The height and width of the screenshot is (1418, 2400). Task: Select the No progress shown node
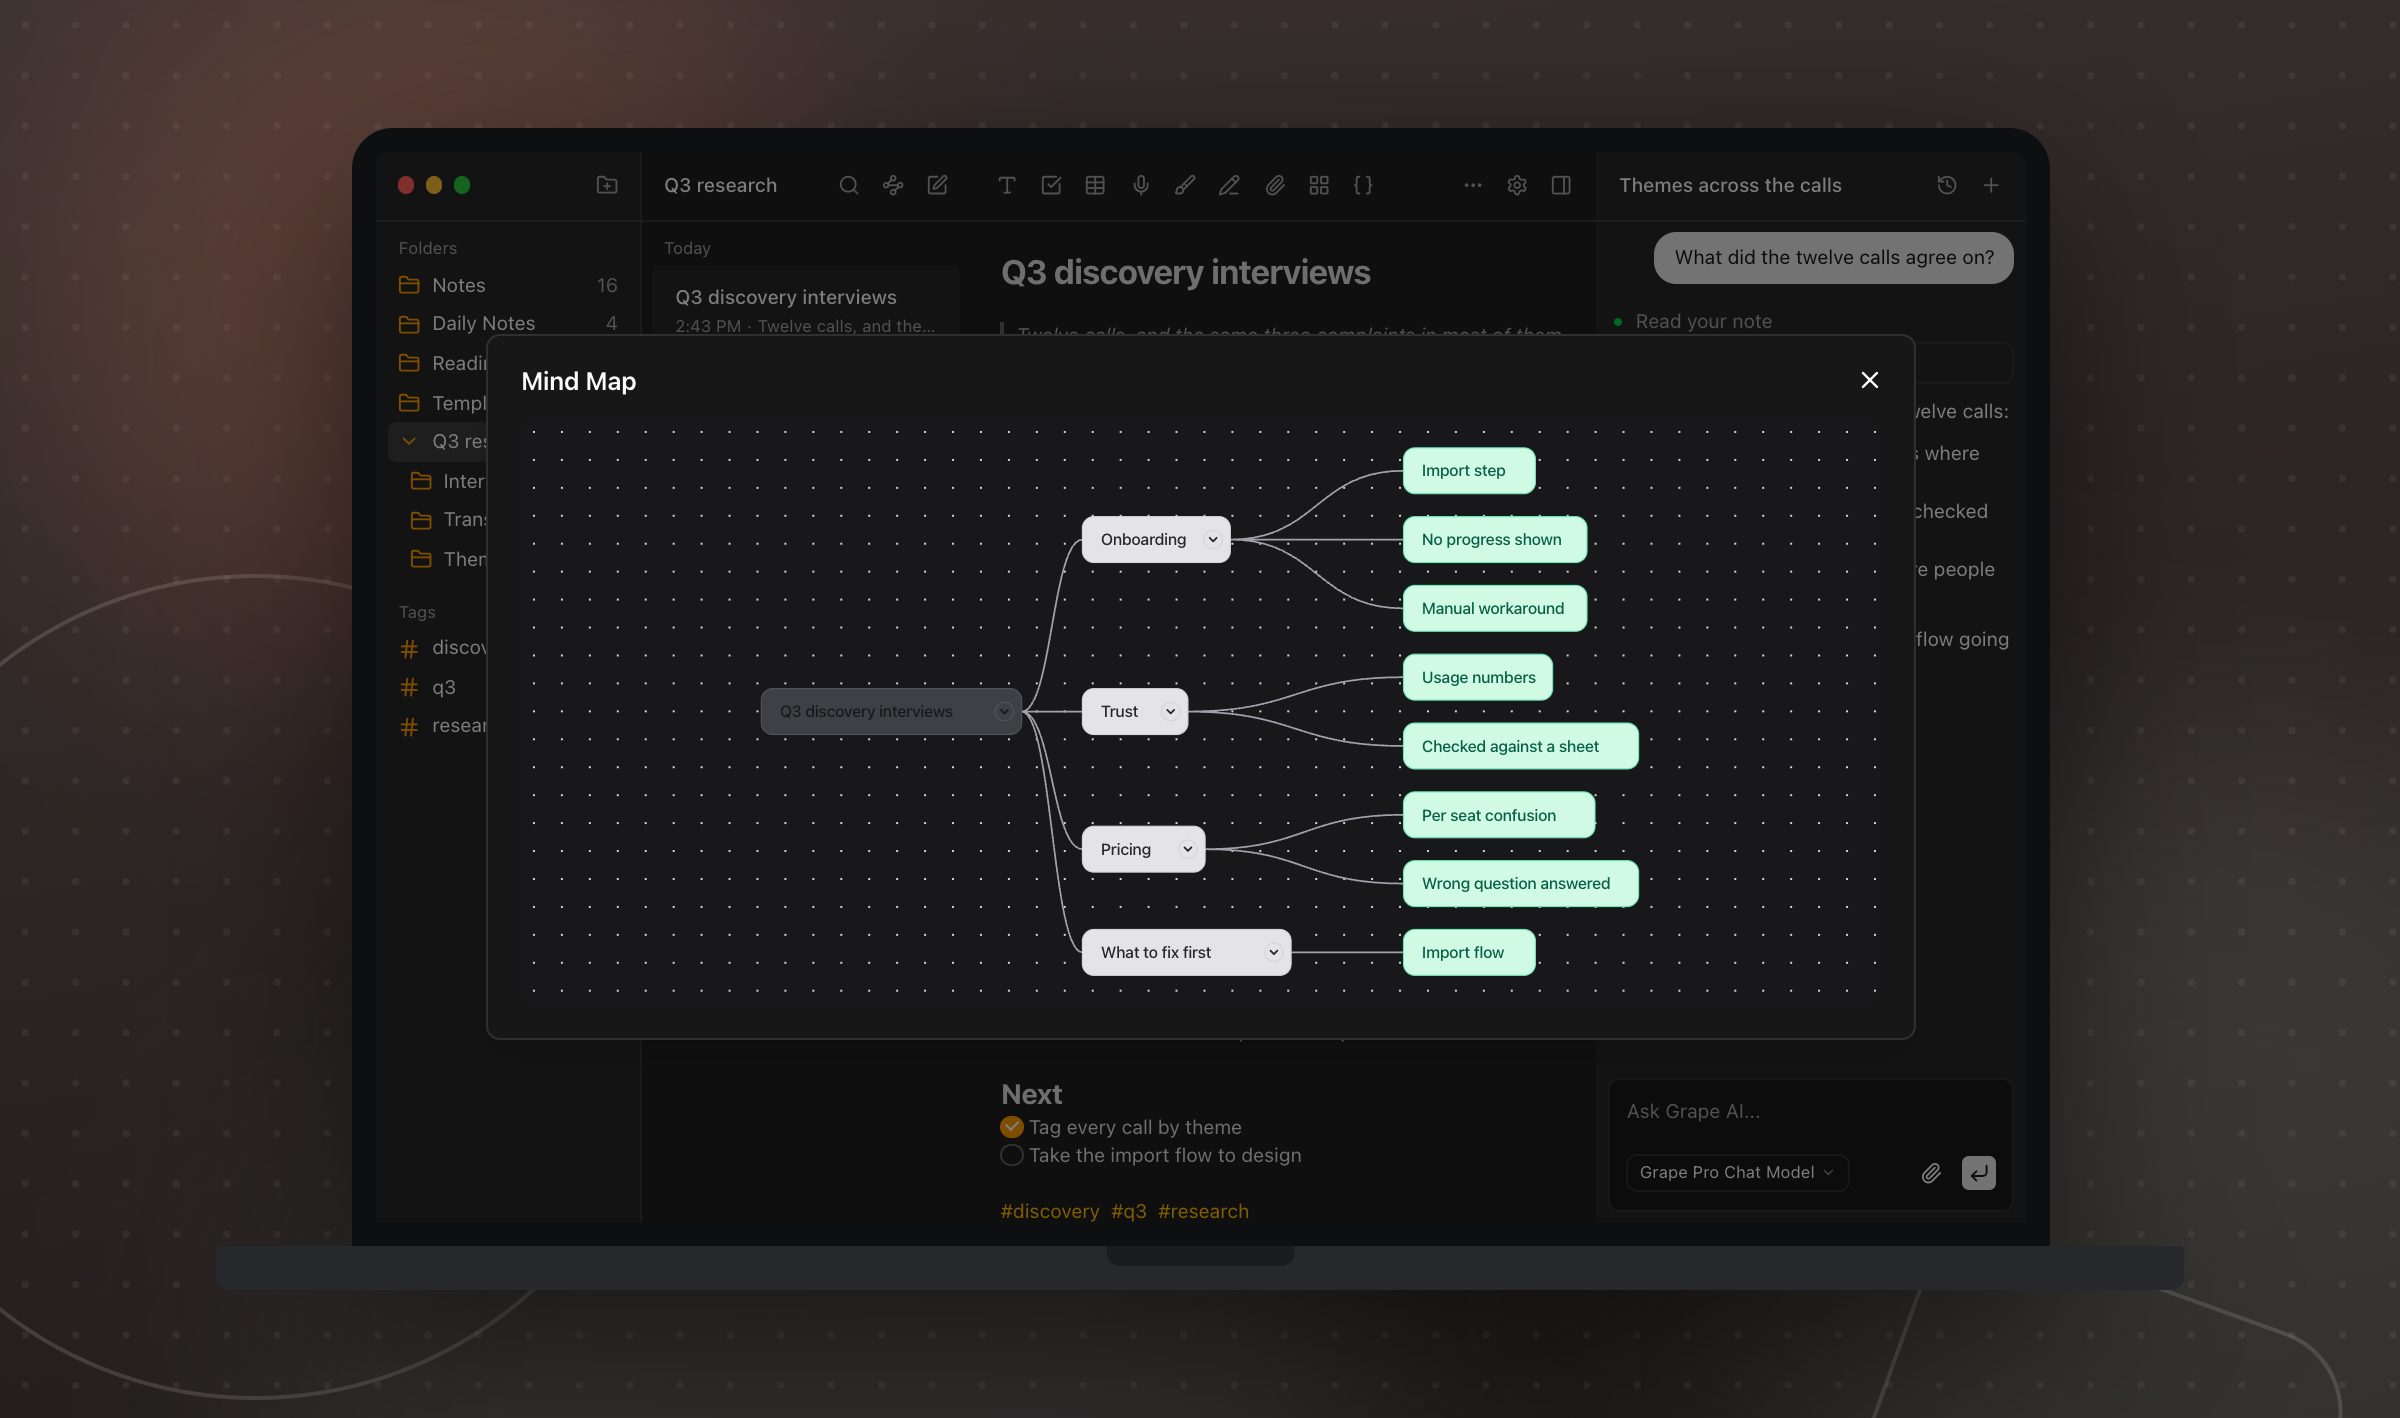[x=1494, y=540]
